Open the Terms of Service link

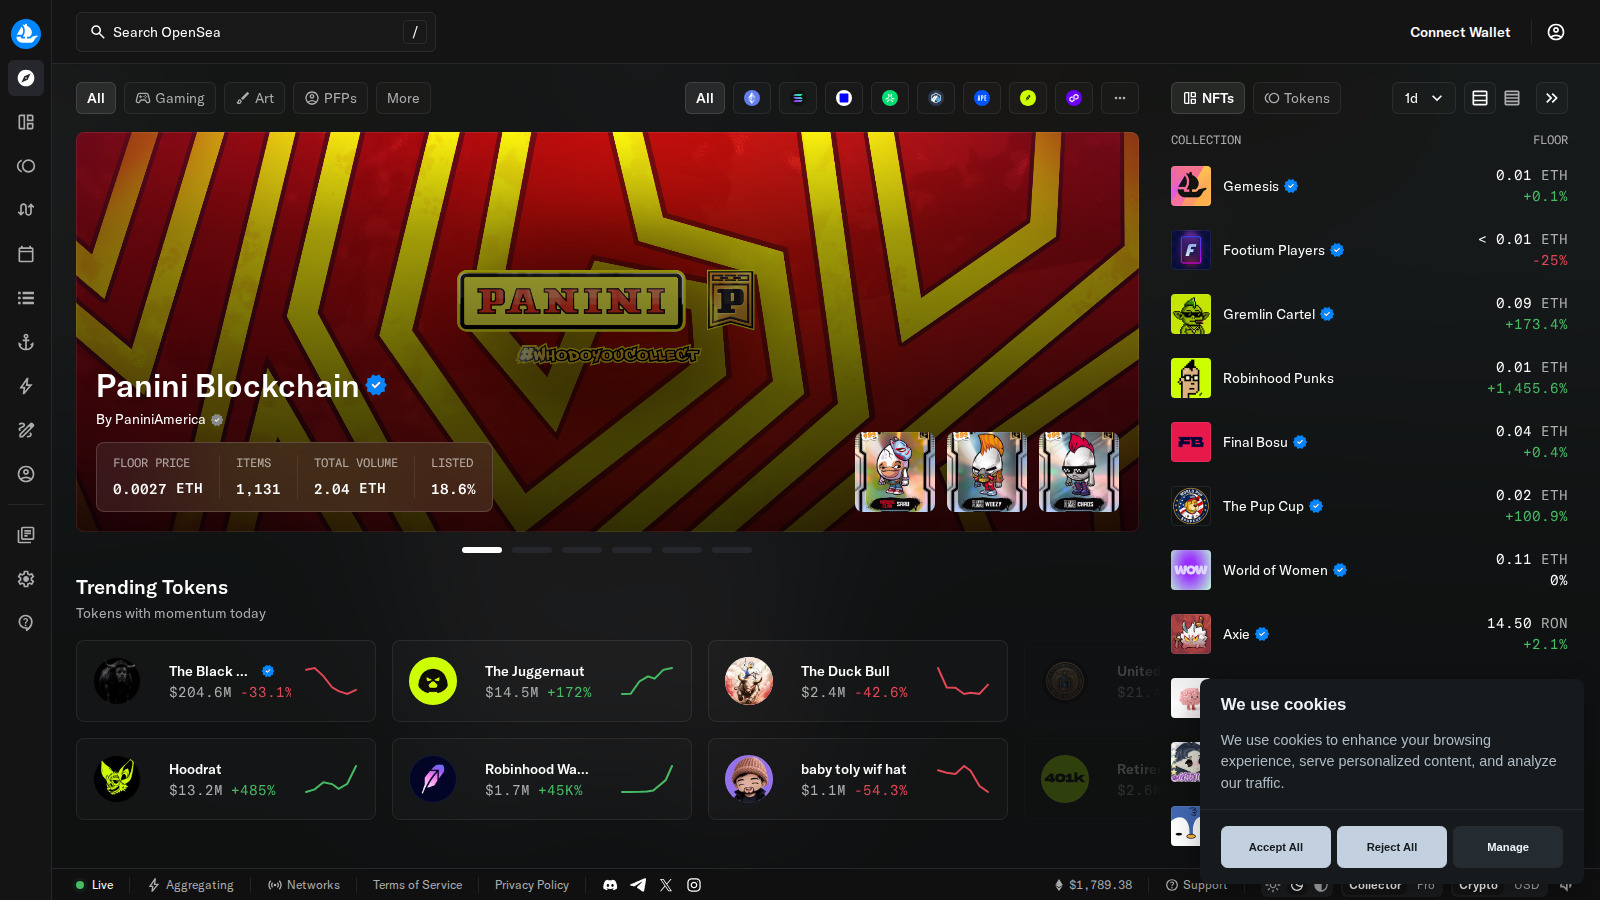click(417, 885)
